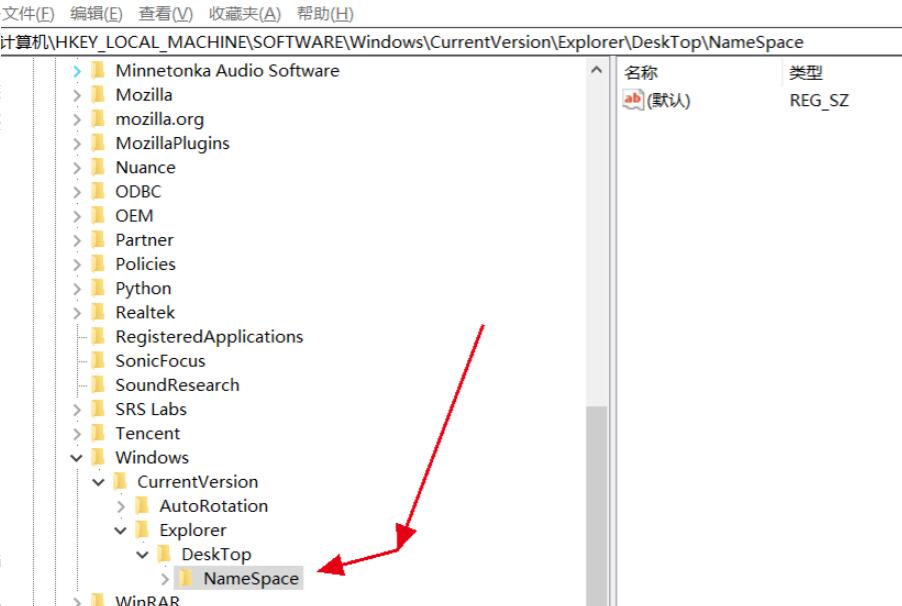Expand the mozilla.org key chevron
The image size is (902, 606).
[77, 120]
